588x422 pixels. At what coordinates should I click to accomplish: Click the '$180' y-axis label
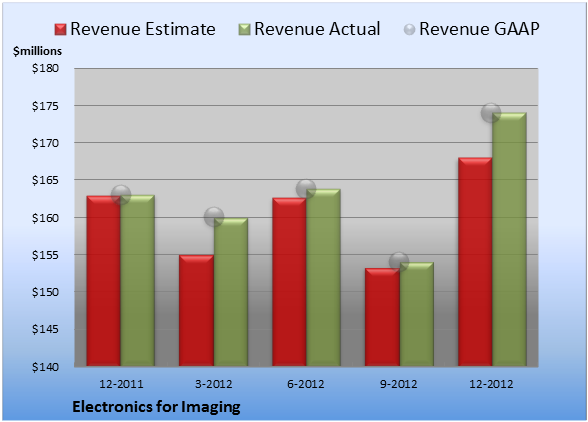pyautogui.click(x=45, y=68)
